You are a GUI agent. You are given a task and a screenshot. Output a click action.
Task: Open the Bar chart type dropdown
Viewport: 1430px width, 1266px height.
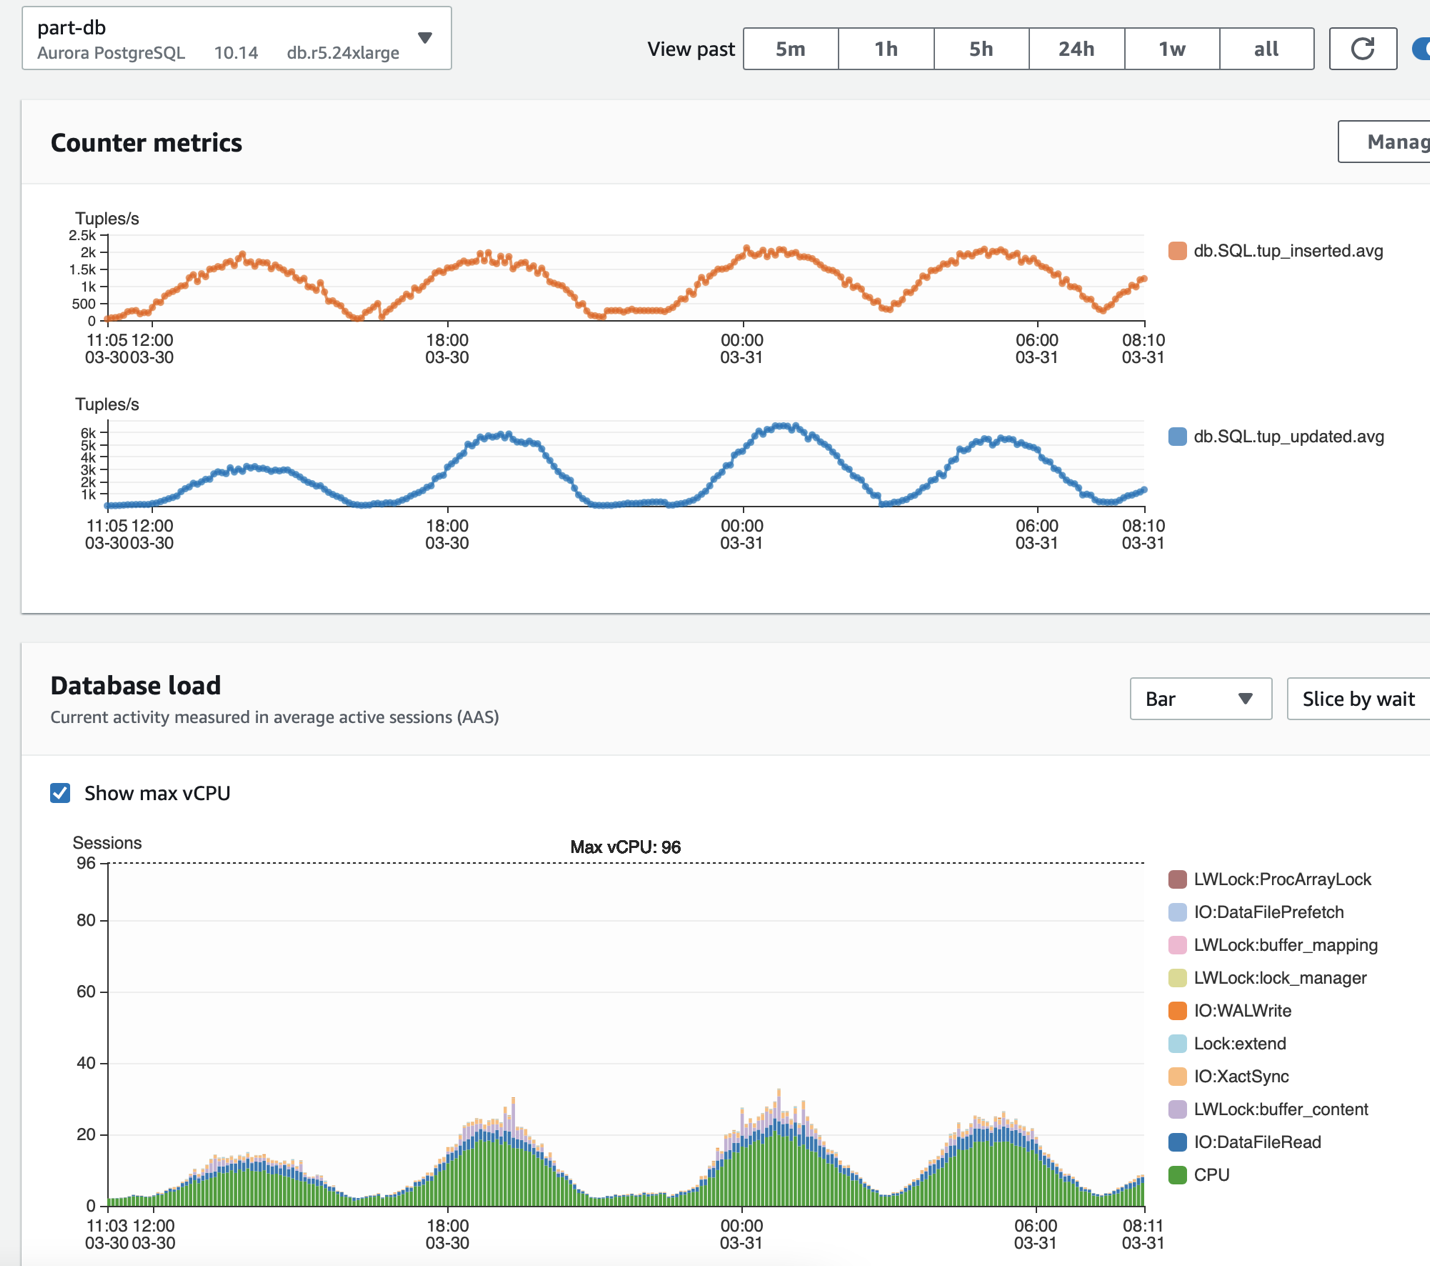click(x=1200, y=699)
